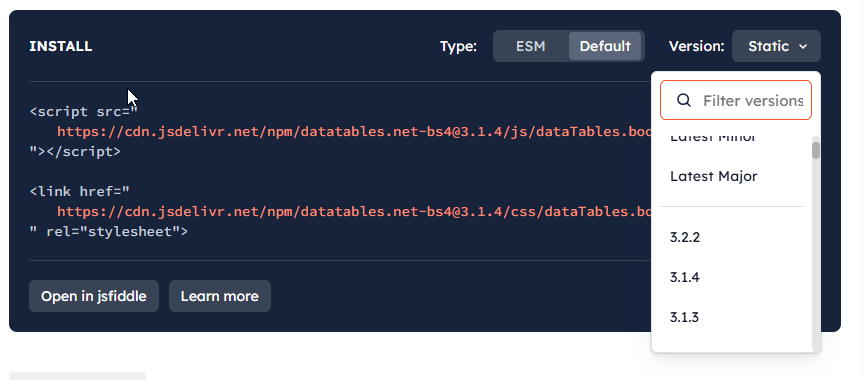
Task: Click the dataTables JS CDN URL
Action: [354, 132]
